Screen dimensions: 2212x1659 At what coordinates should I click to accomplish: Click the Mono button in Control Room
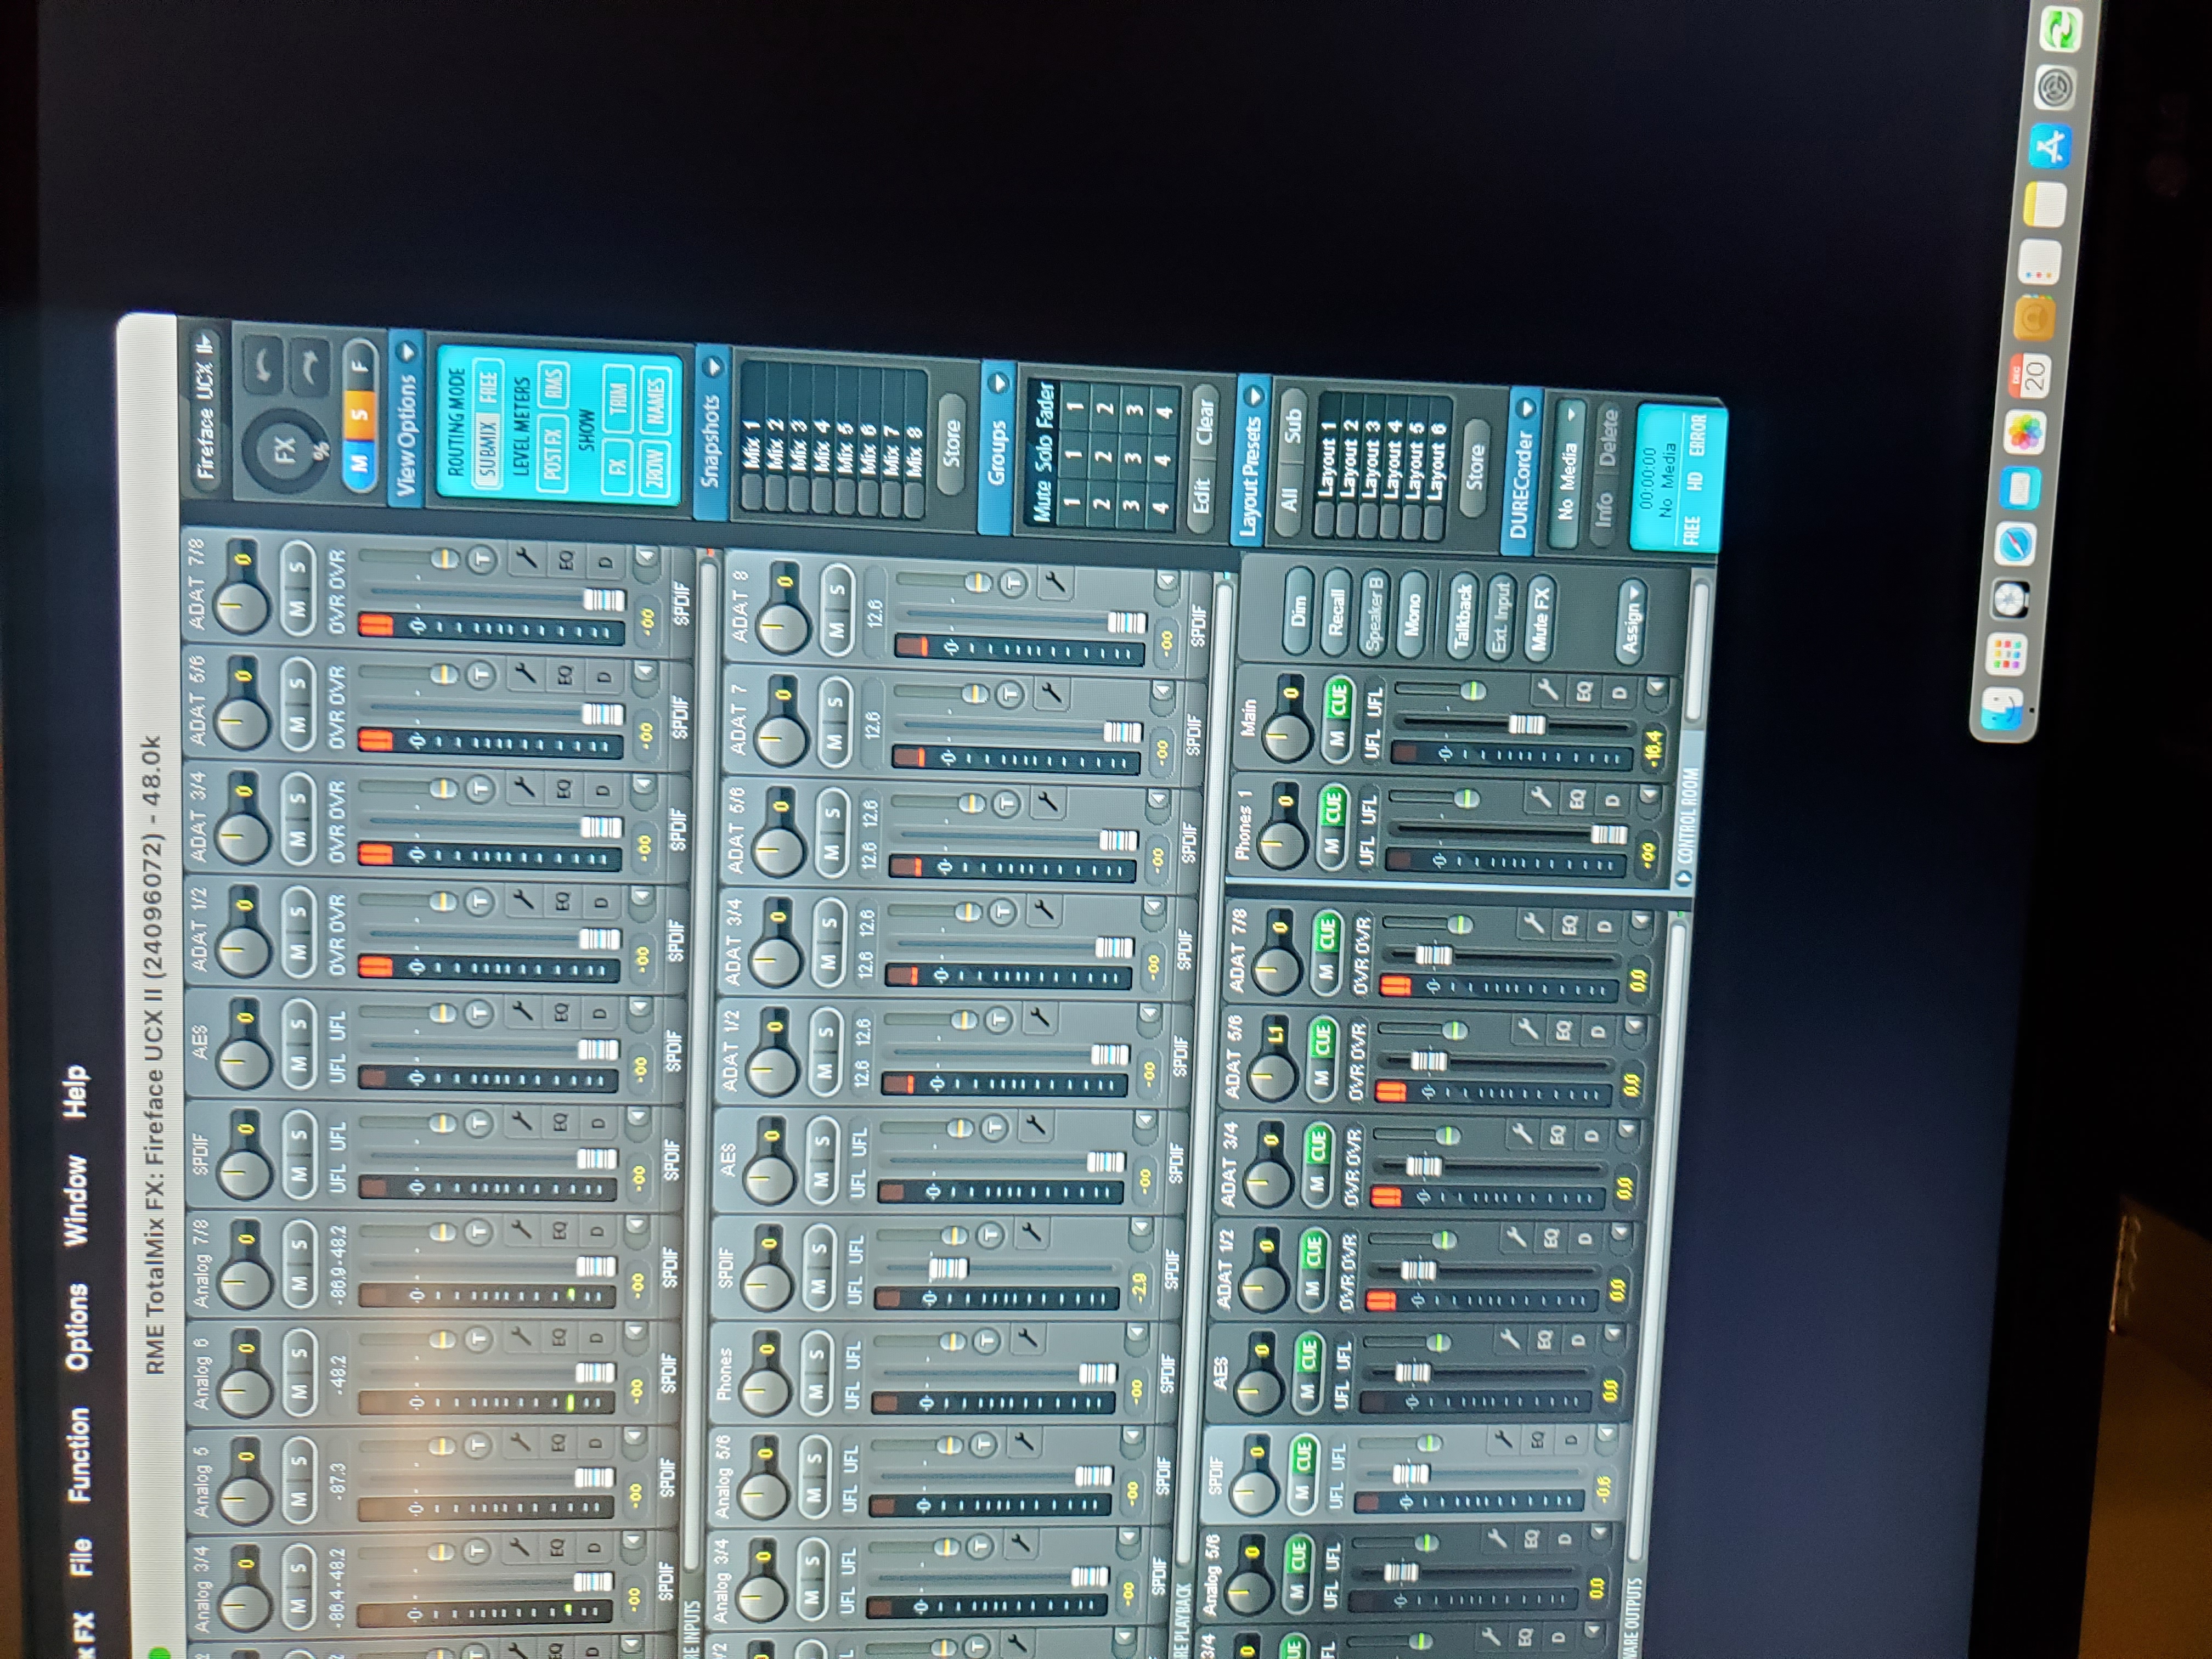(x=1412, y=615)
